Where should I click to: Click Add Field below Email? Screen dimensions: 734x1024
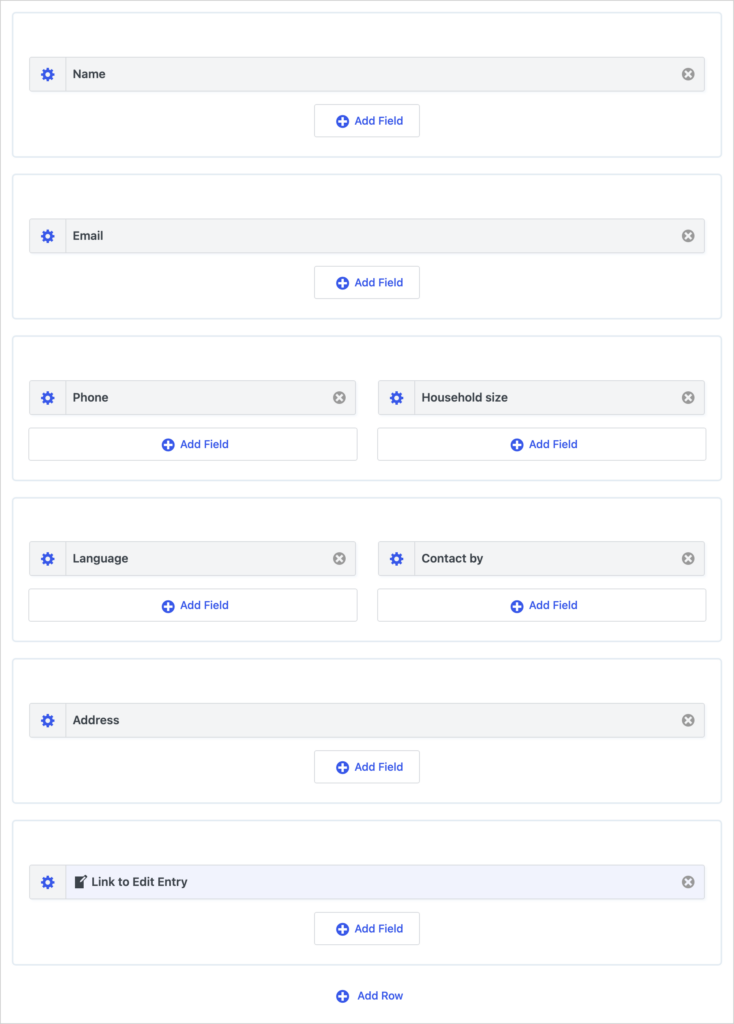tap(367, 283)
